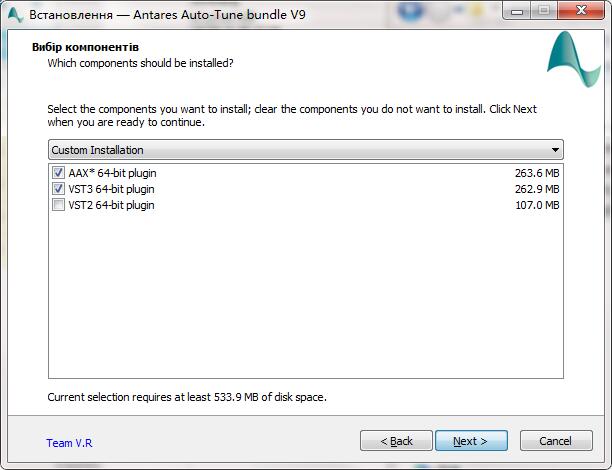Click the large Antares wave logo

coord(574,59)
